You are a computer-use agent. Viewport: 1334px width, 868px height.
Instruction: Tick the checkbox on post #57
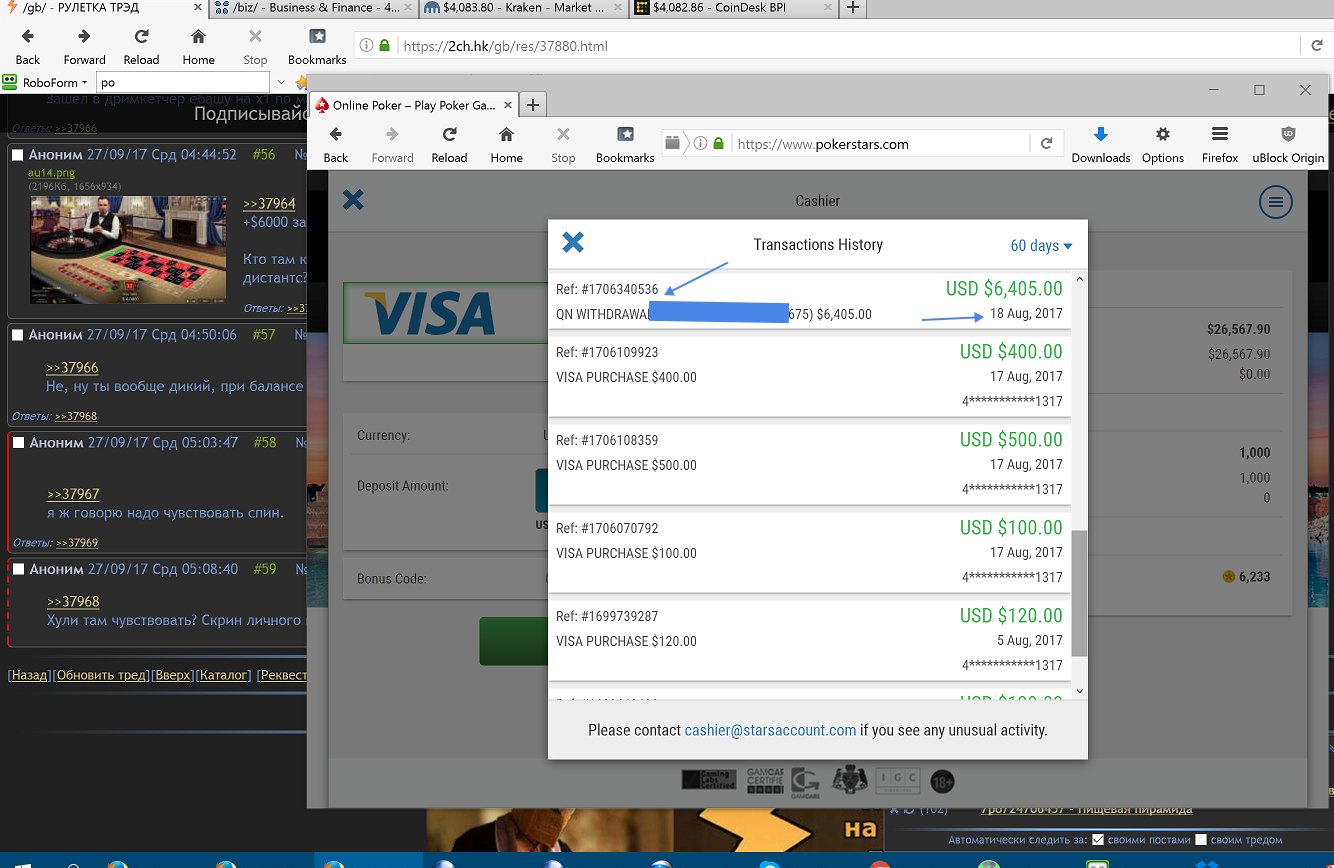[x=17, y=335]
